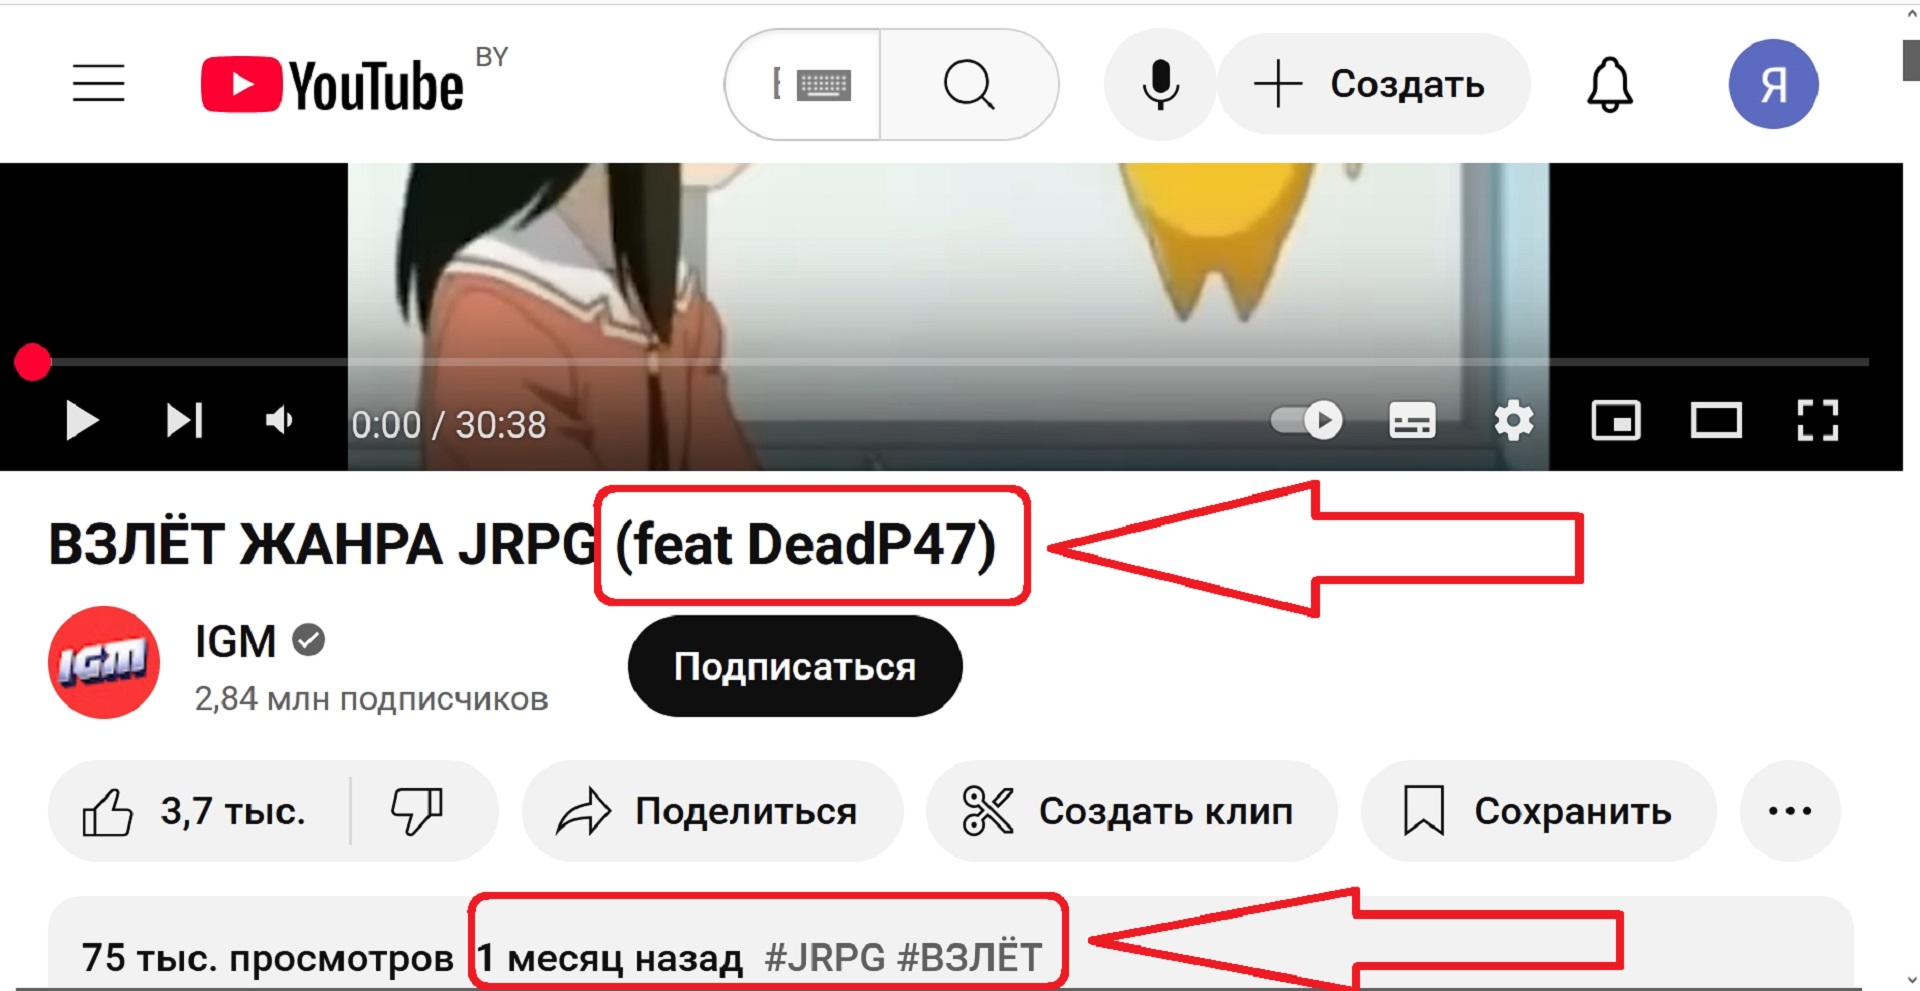Open the hamburger guide menu

(98, 84)
